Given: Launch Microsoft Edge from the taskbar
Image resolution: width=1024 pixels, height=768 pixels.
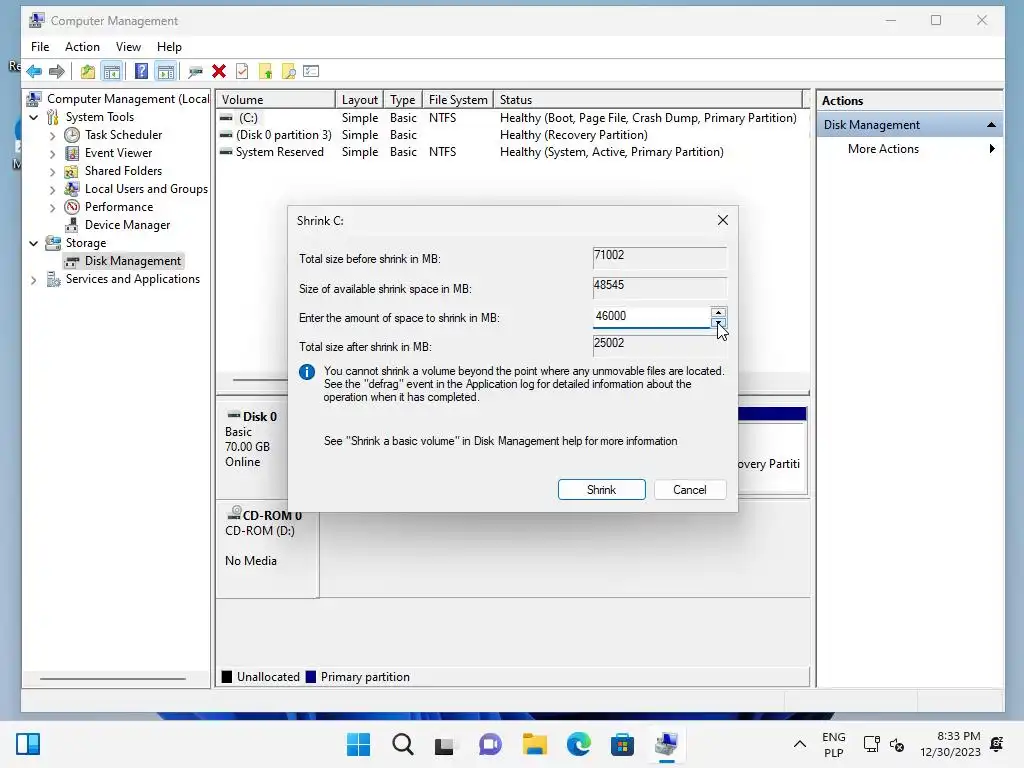Looking at the screenshot, I should point(578,744).
